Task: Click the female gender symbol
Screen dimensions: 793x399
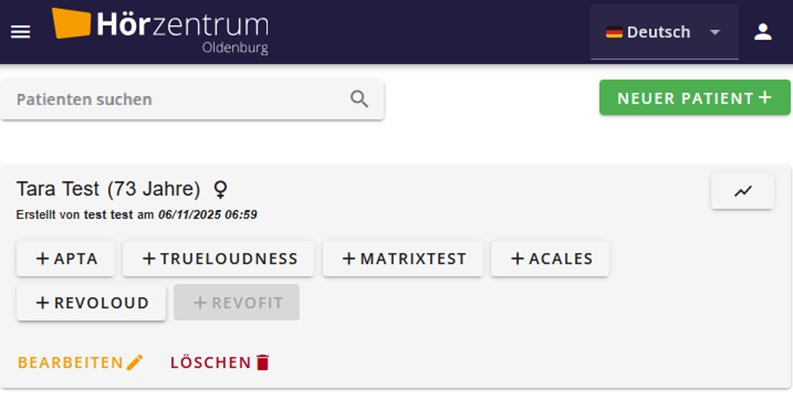Action: click(x=220, y=190)
